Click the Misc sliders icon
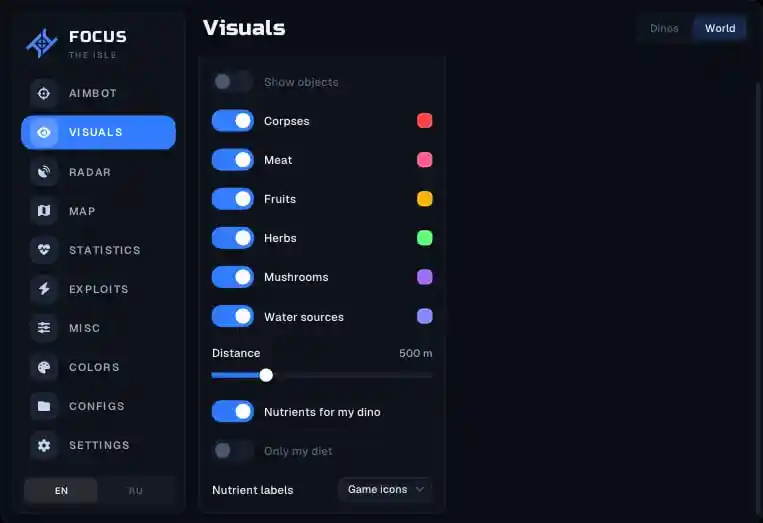The image size is (763, 523). pos(44,328)
